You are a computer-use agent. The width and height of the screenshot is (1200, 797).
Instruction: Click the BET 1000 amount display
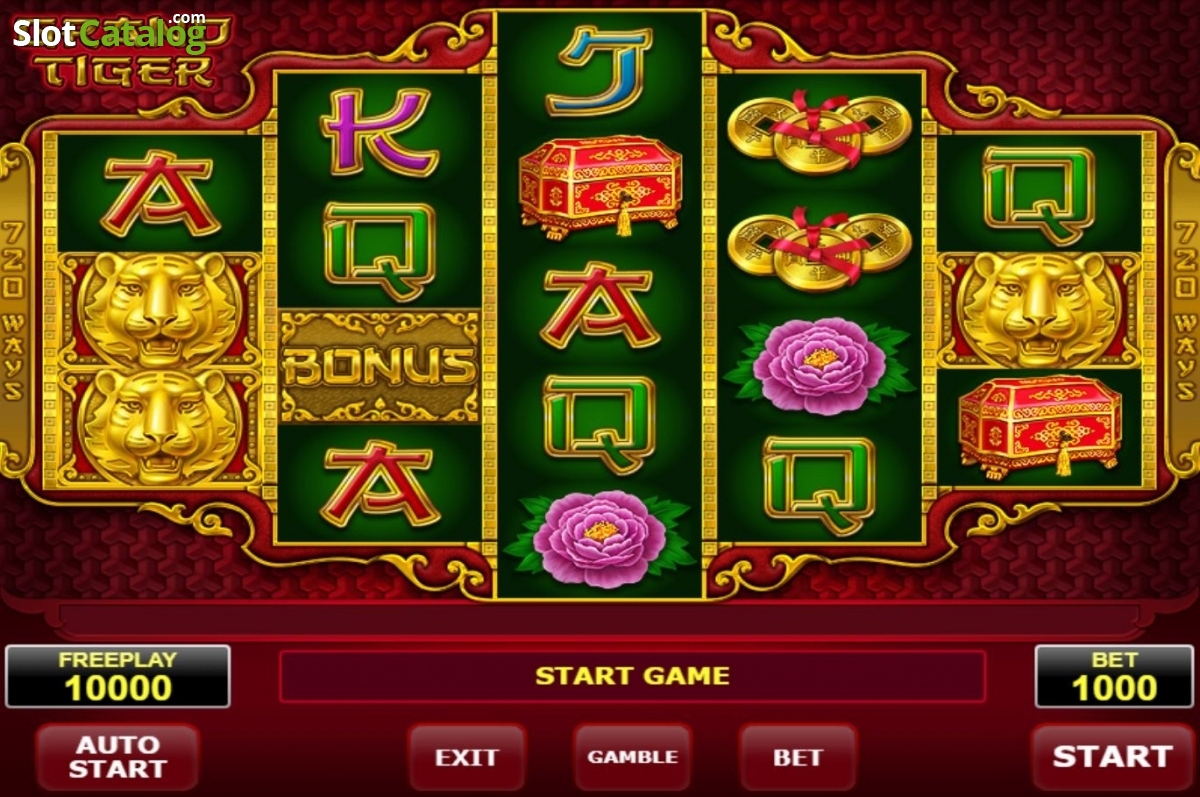[1114, 677]
